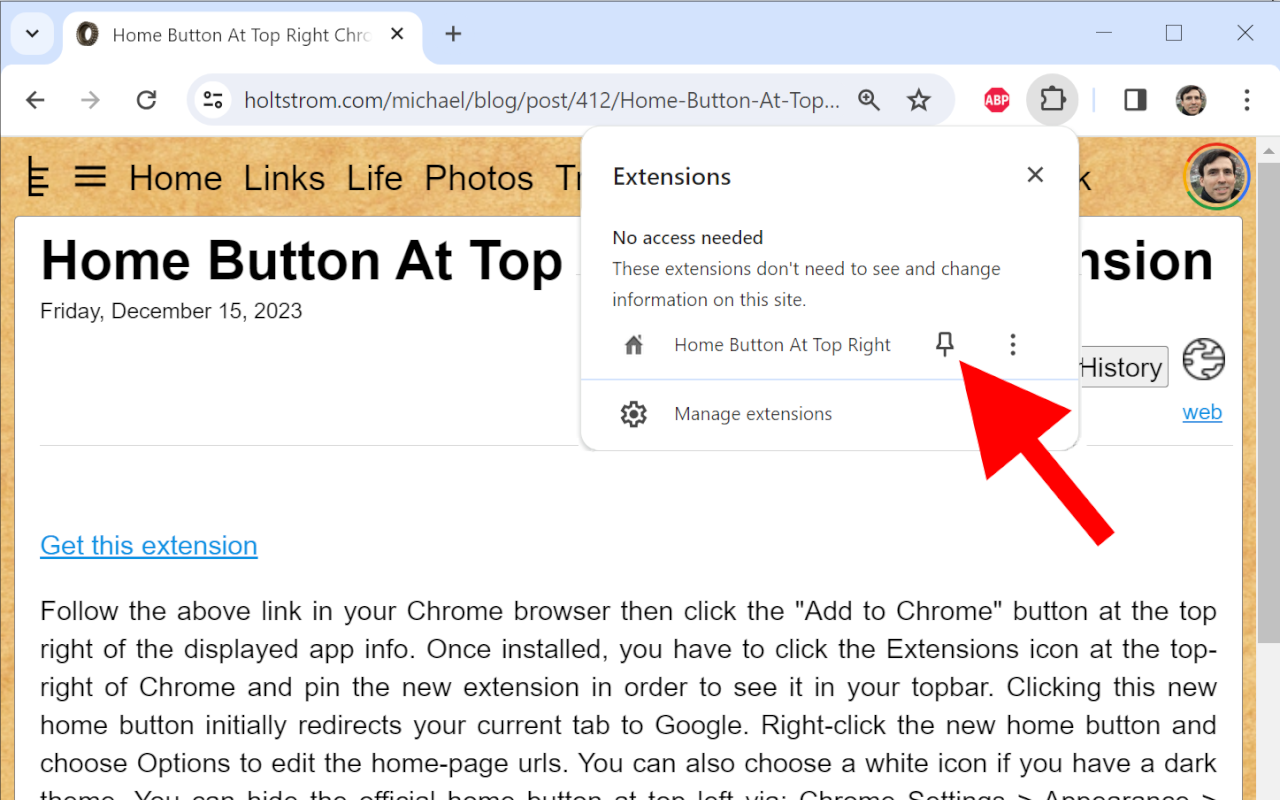1280x800 pixels.
Task: Click the date Friday, December 15, 2023
Action: pyautogui.click(x=171, y=311)
